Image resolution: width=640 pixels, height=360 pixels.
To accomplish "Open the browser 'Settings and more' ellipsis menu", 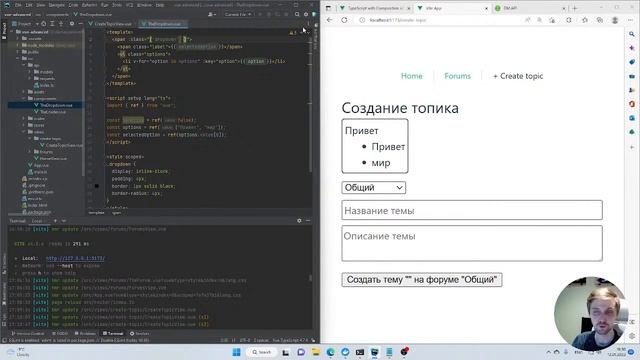I will (x=631, y=20).
